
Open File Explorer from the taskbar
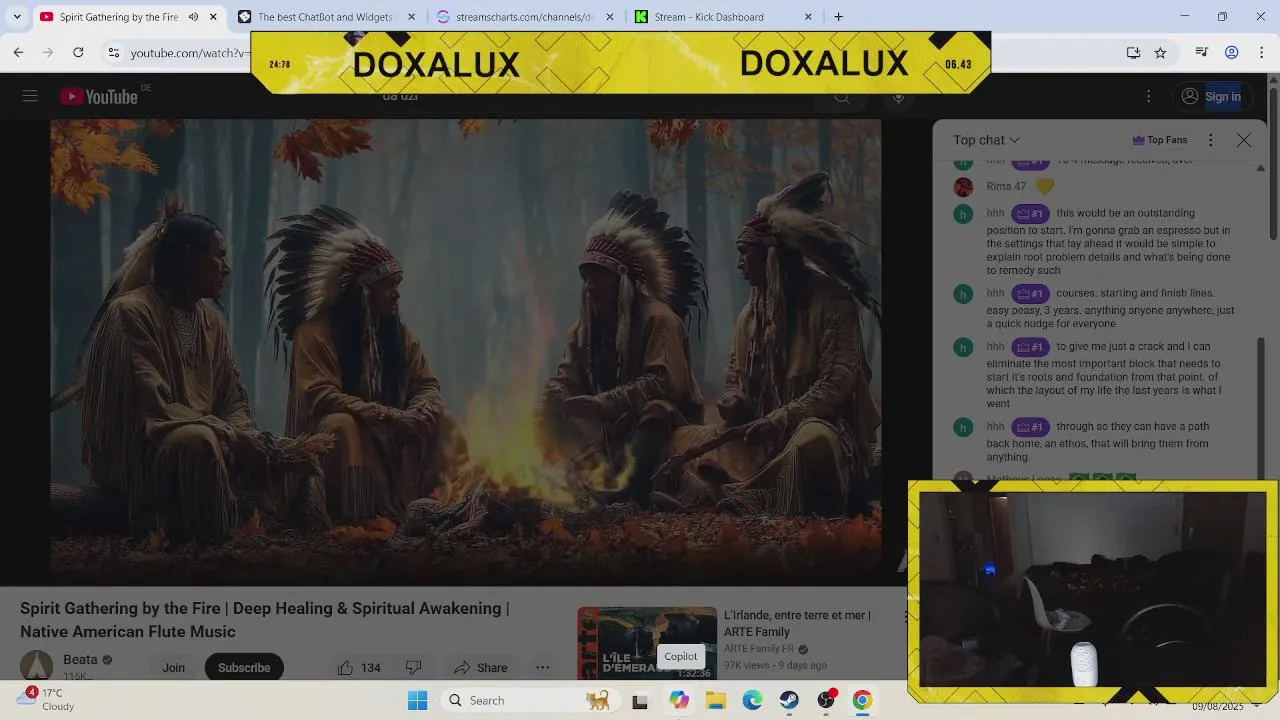(716, 700)
